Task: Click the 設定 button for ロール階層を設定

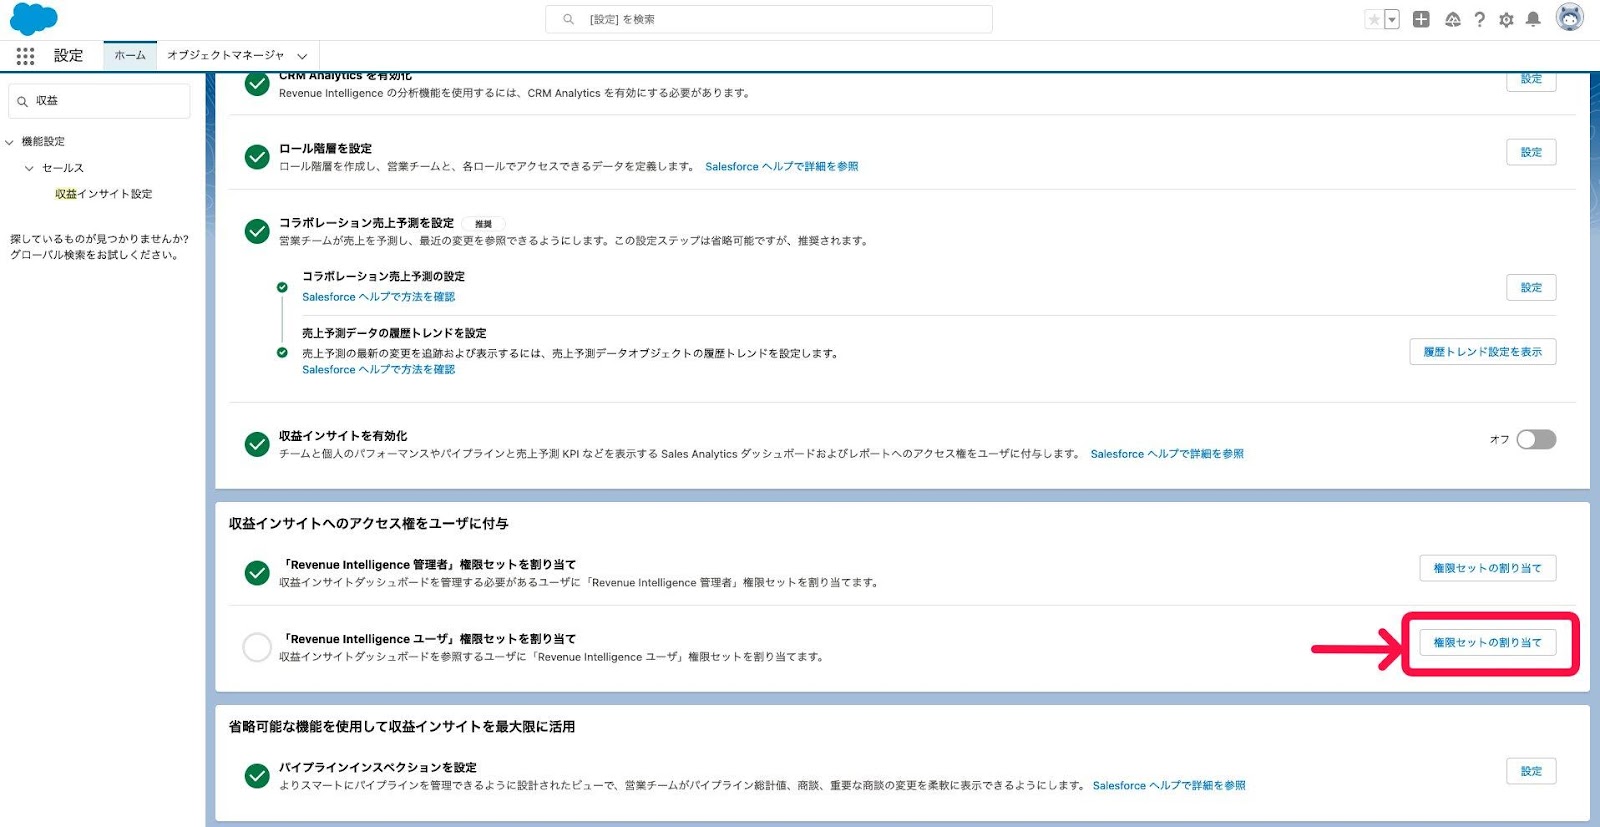Action: tap(1531, 152)
